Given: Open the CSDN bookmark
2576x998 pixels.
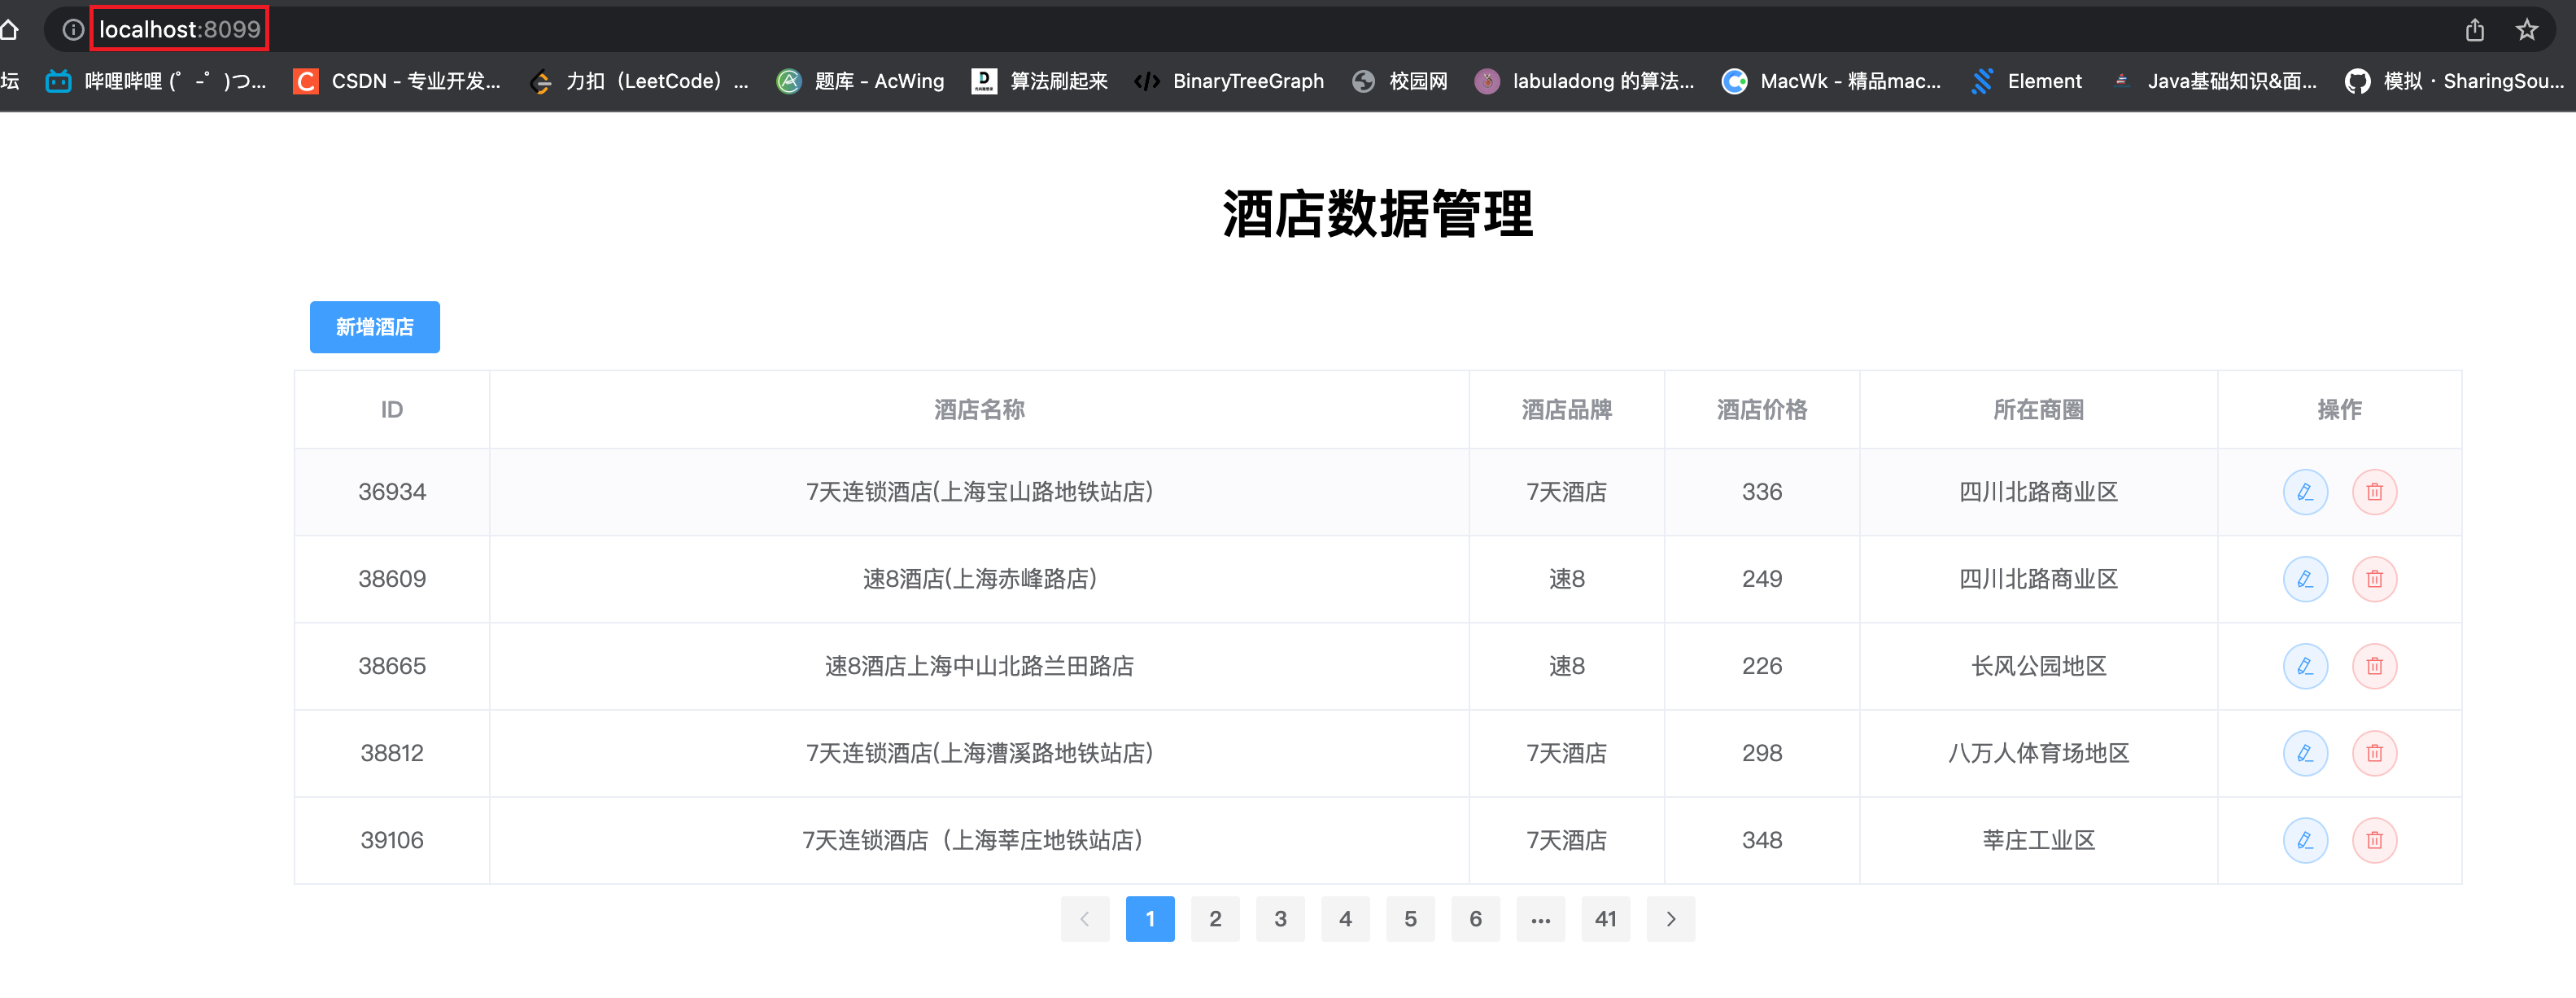Looking at the screenshot, I should tap(397, 81).
